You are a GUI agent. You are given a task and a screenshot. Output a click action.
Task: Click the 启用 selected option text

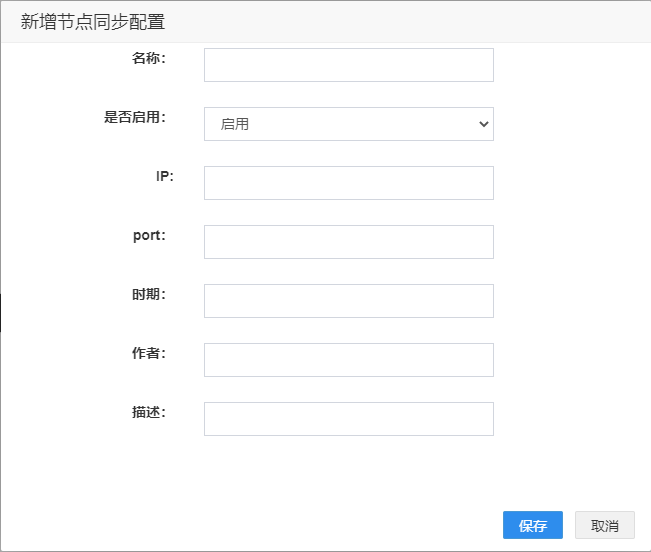coord(235,124)
